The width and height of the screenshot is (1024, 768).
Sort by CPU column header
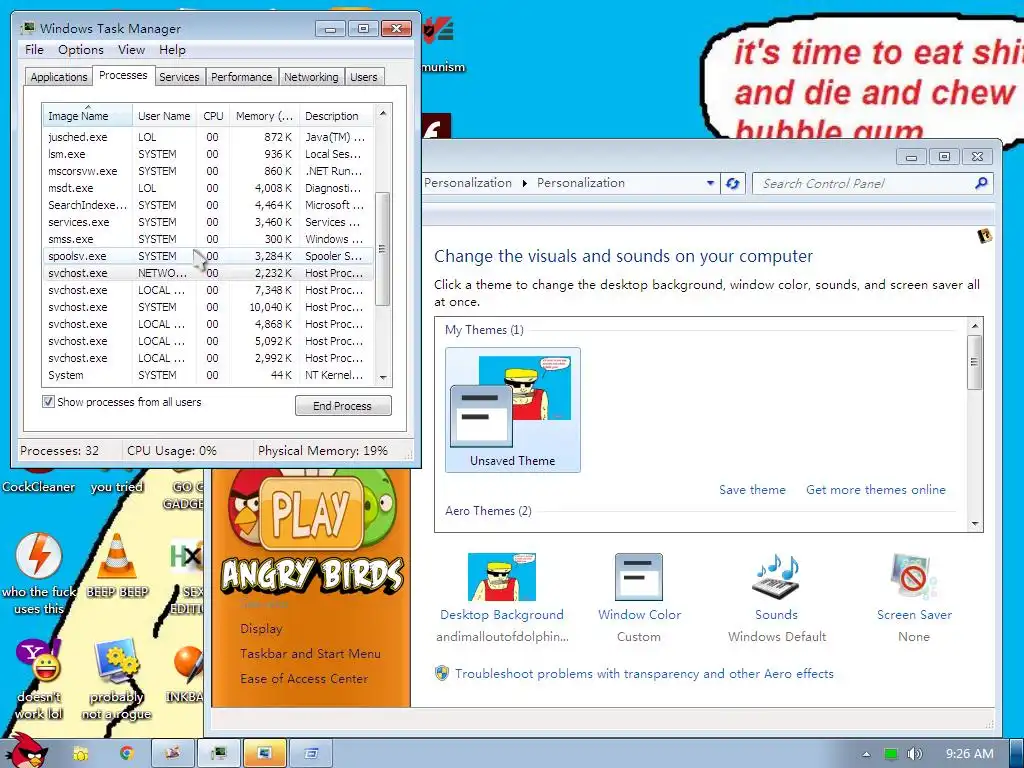click(x=213, y=116)
